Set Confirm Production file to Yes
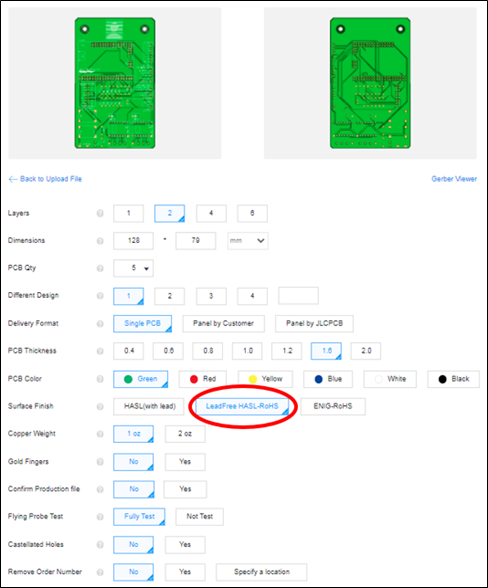This screenshot has height=588, width=488. point(185,489)
